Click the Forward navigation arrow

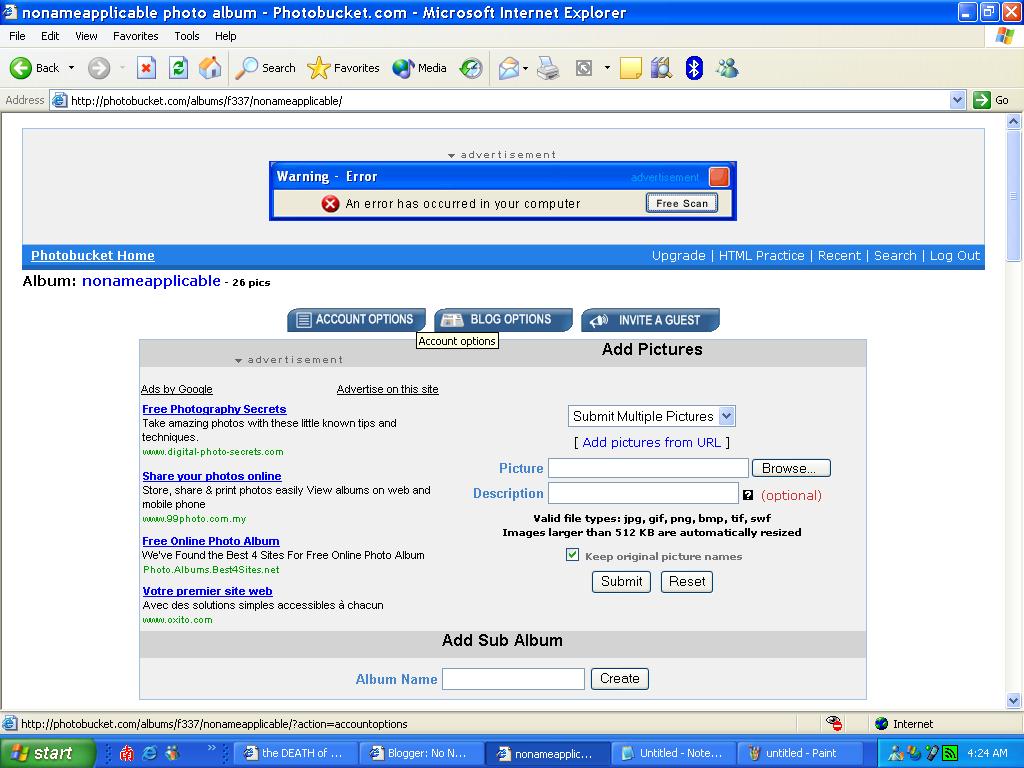coord(99,68)
